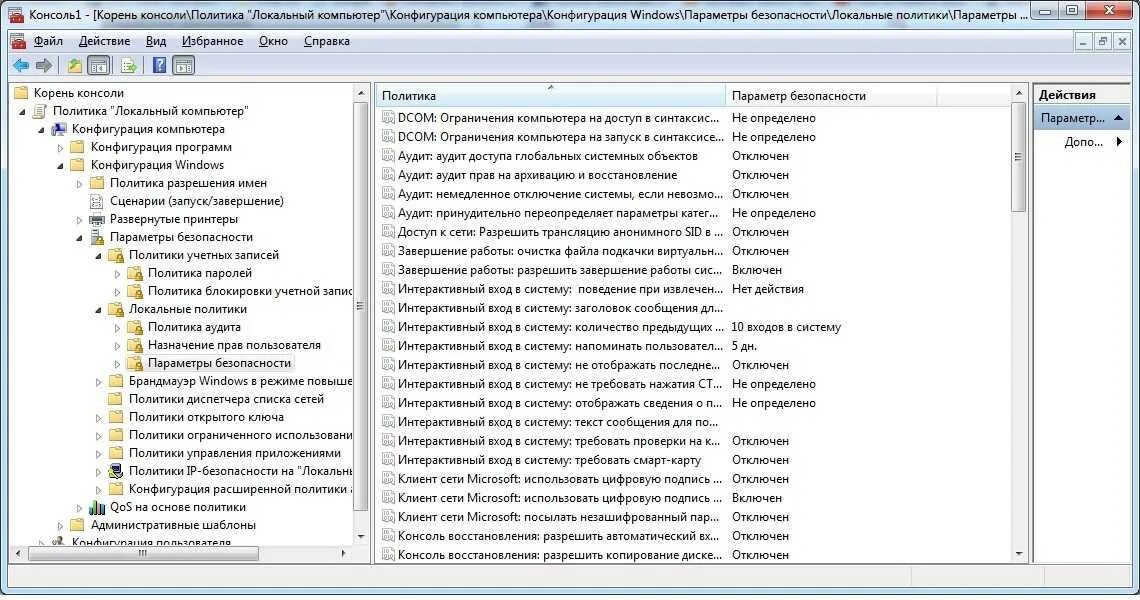The width and height of the screenshot is (1140, 600).
Task: Click the policy list vertical scrollbar thumb
Action: coord(1019,156)
